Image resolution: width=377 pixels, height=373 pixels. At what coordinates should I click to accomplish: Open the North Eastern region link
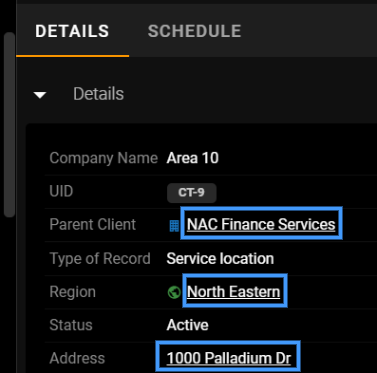point(234,291)
